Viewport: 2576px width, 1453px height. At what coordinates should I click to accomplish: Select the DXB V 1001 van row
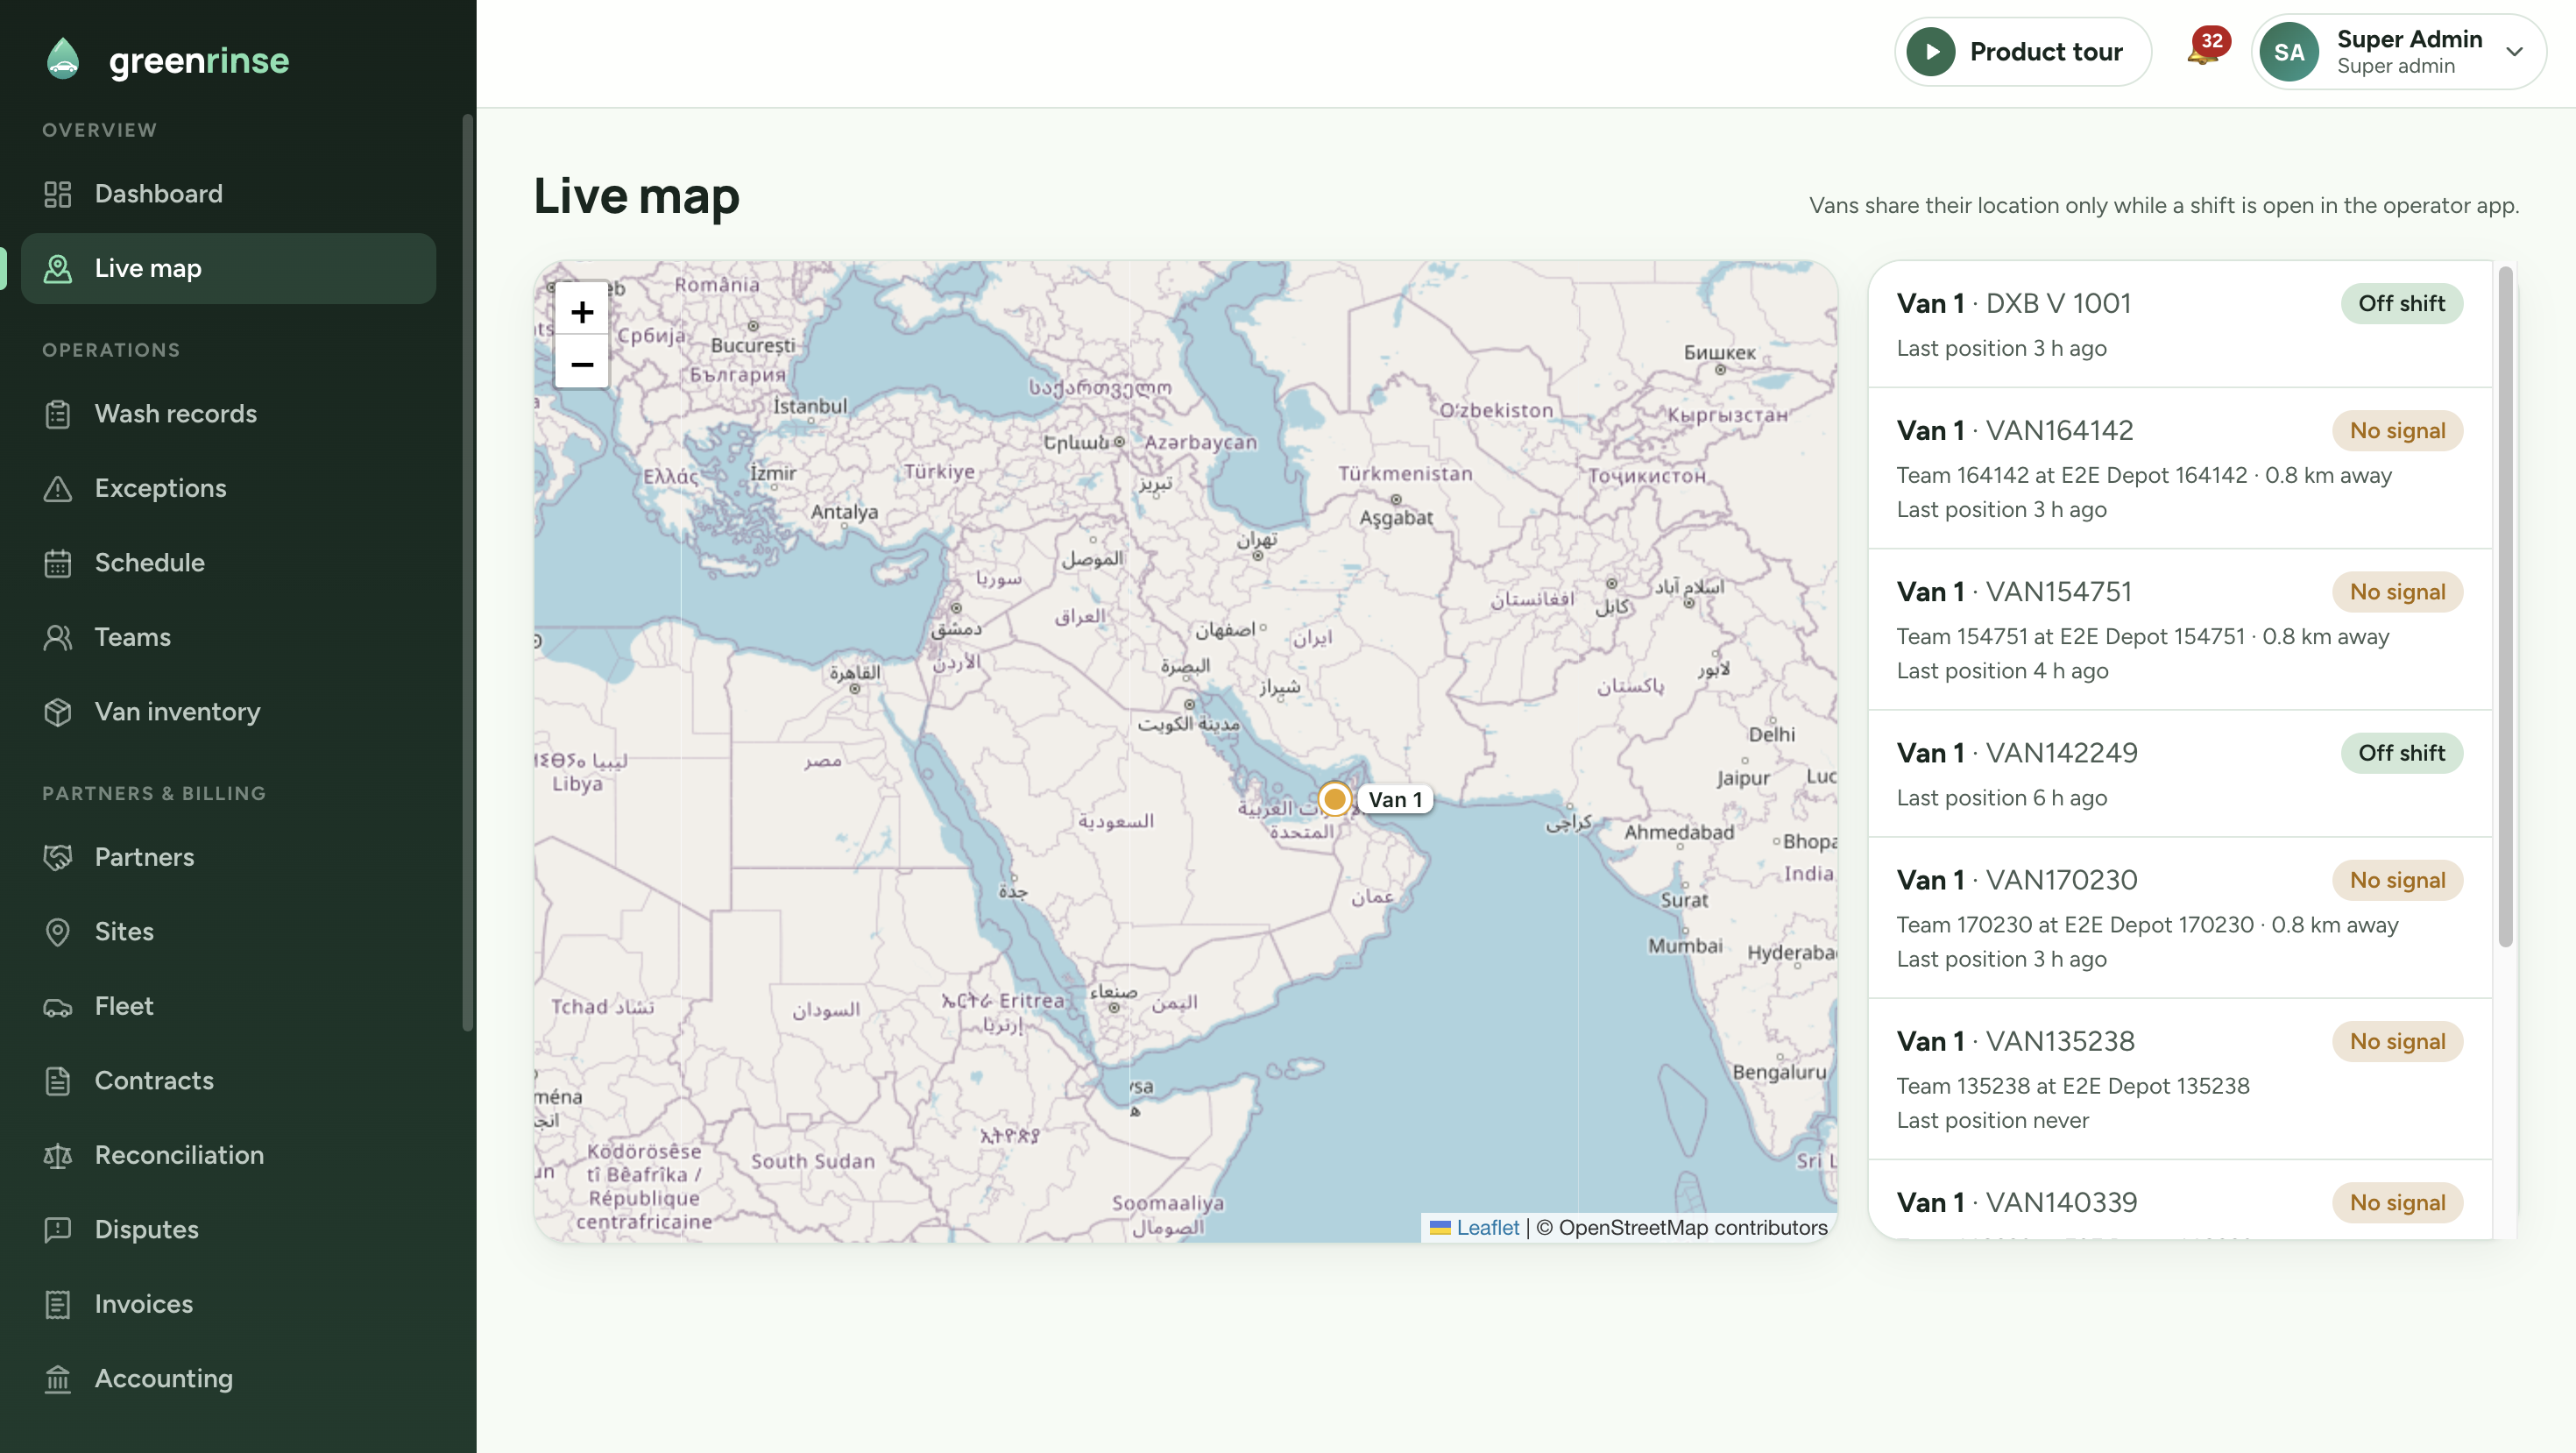tap(2180, 324)
